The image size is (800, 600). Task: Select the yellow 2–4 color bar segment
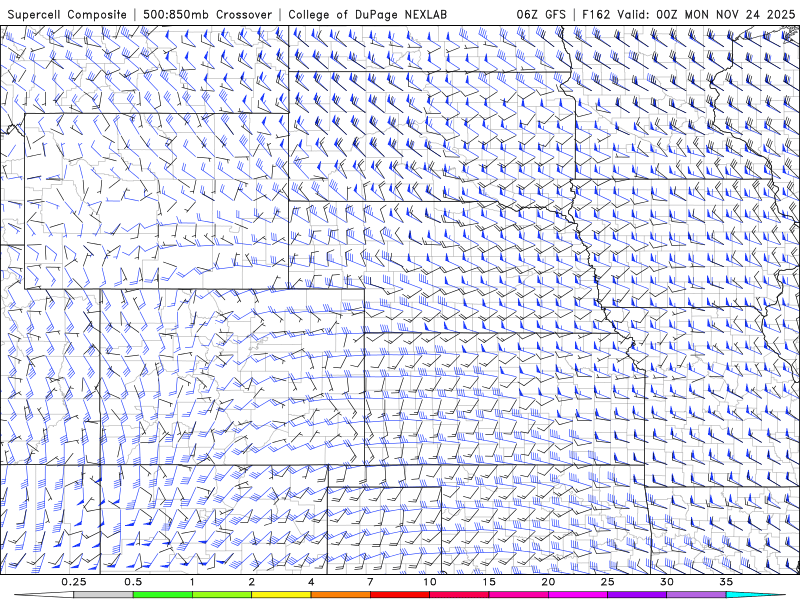[281, 595]
